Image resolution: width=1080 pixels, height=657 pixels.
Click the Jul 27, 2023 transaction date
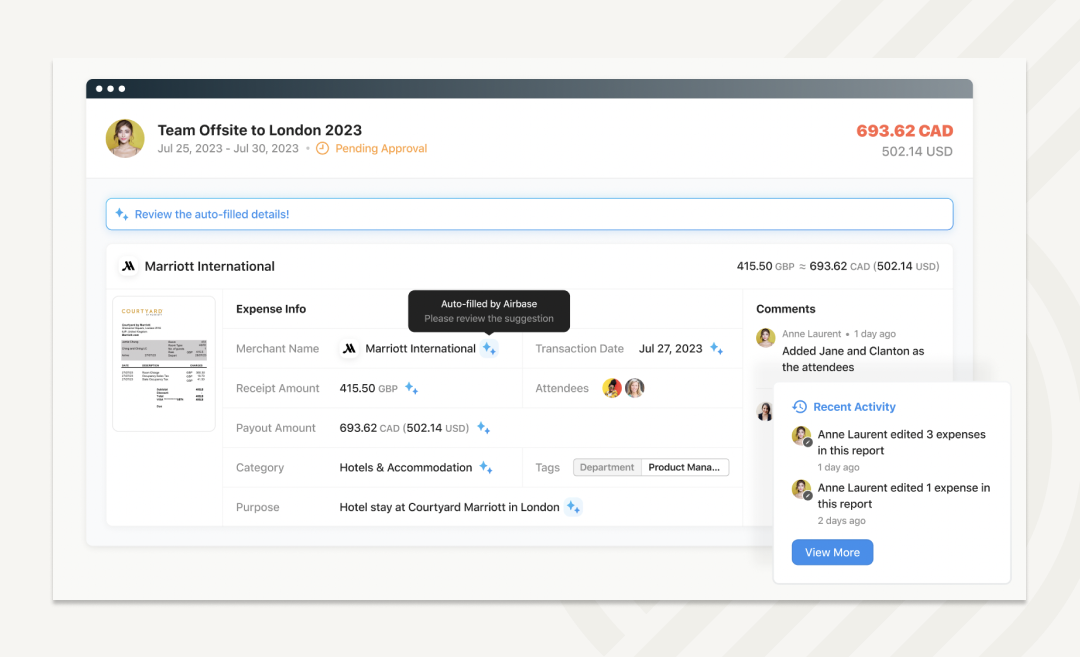[x=670, y=348]
